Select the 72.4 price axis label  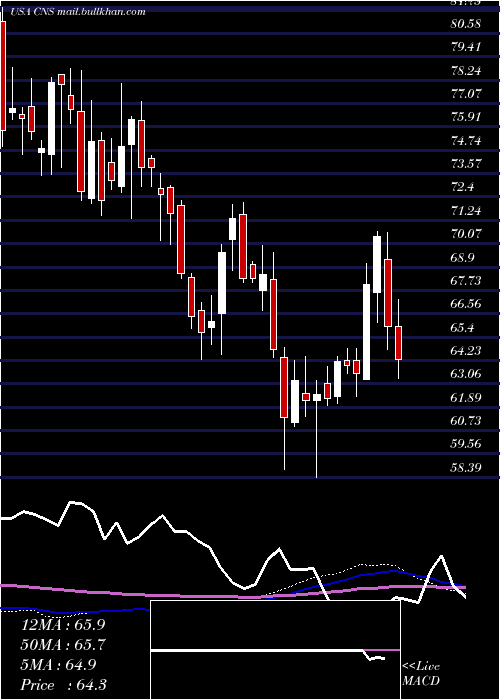(462, 187)
